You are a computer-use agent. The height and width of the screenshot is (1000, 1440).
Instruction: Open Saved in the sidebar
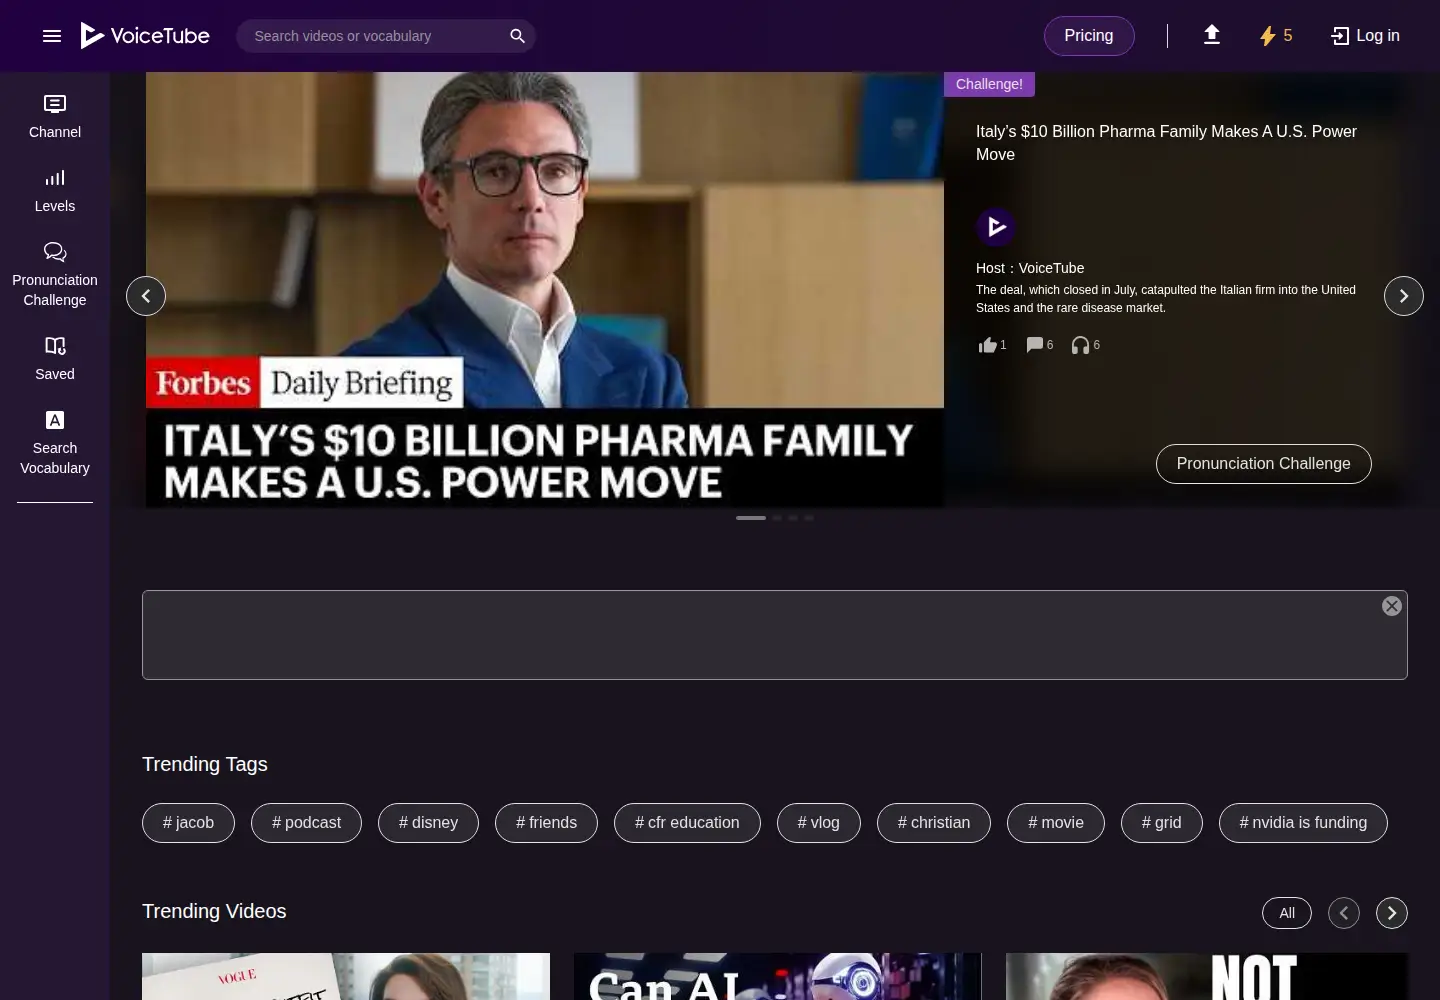click(55, 359)
